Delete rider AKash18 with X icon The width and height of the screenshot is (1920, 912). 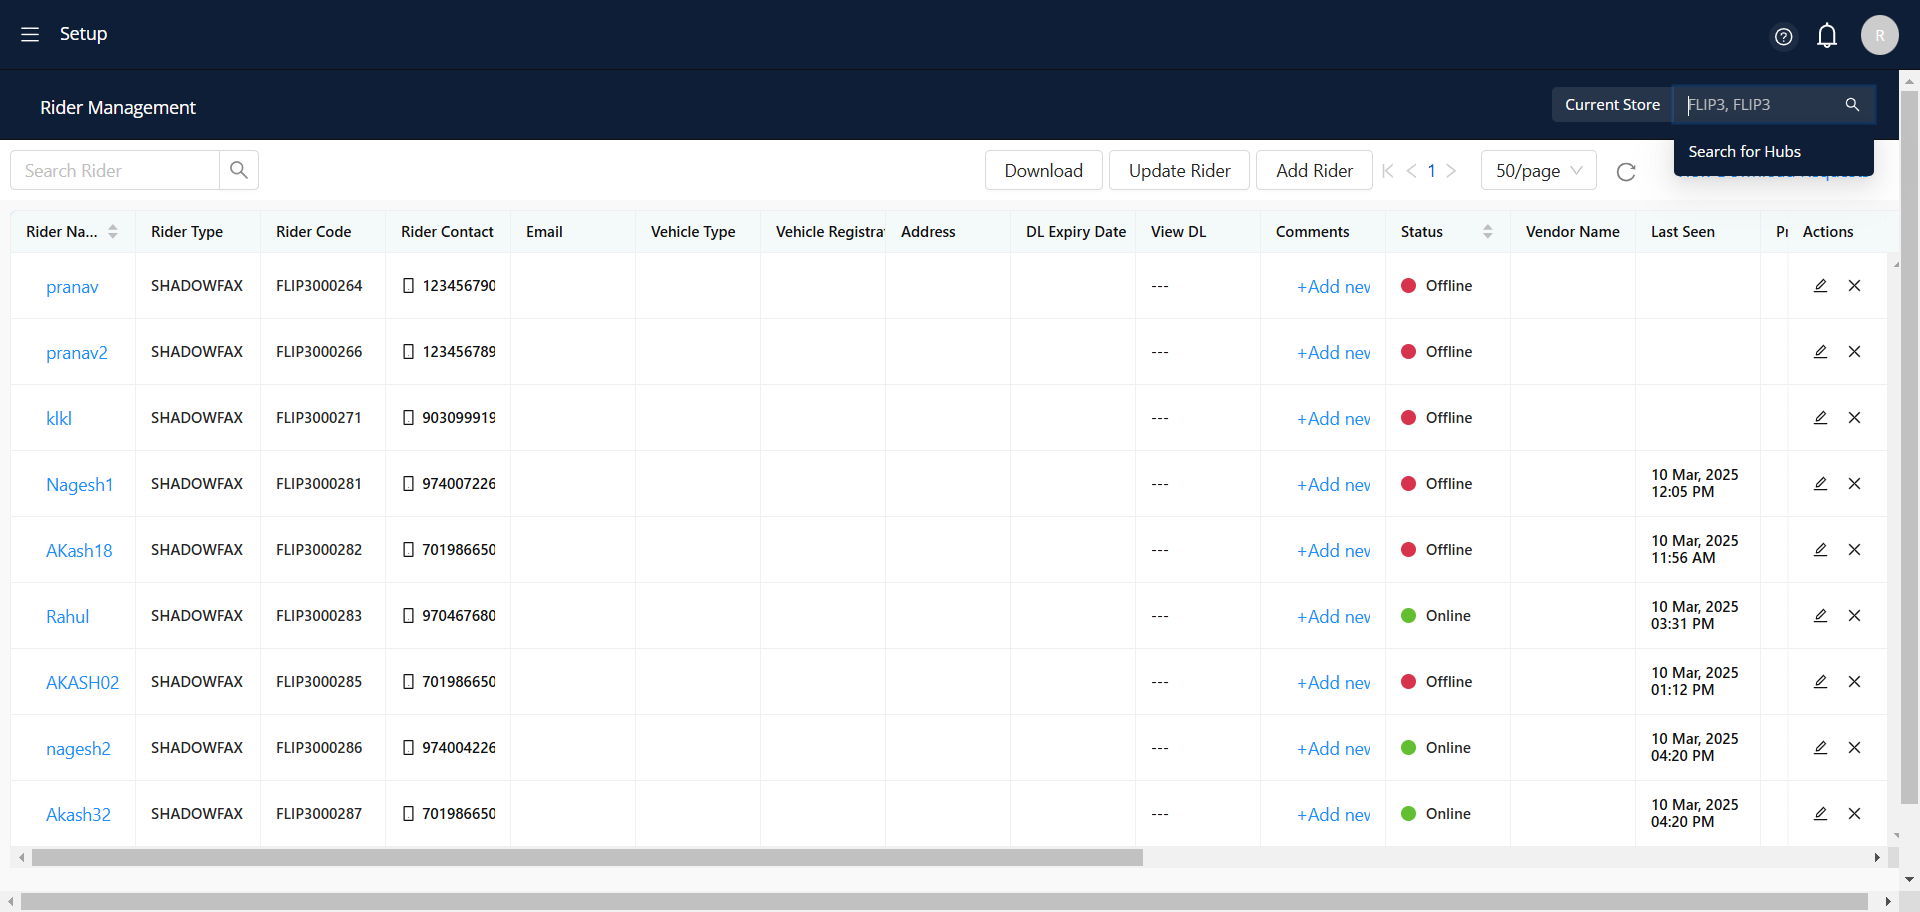pos(1854,549)
